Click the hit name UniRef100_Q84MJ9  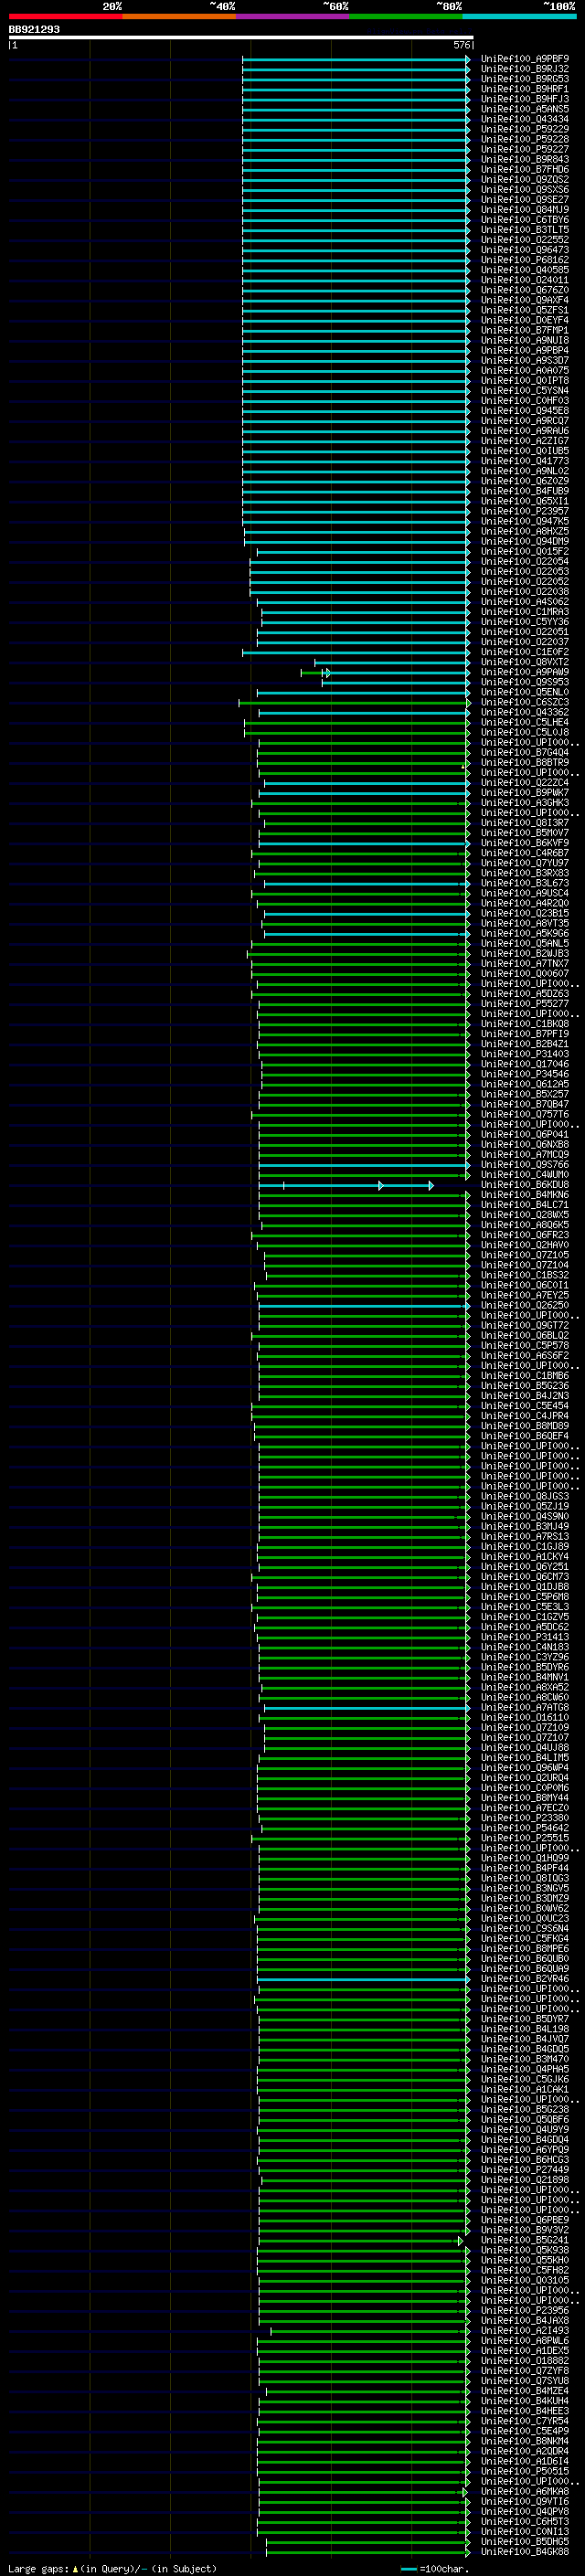[525, 210]
